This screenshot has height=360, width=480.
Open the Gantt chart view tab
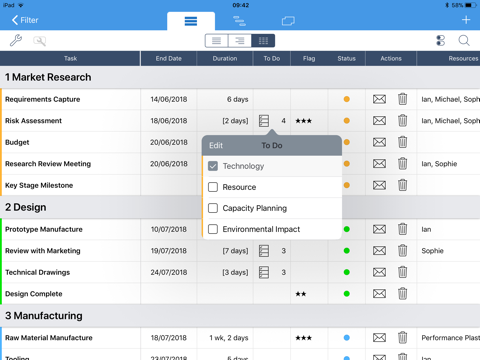pyautogui.click(x=239, y=21)
